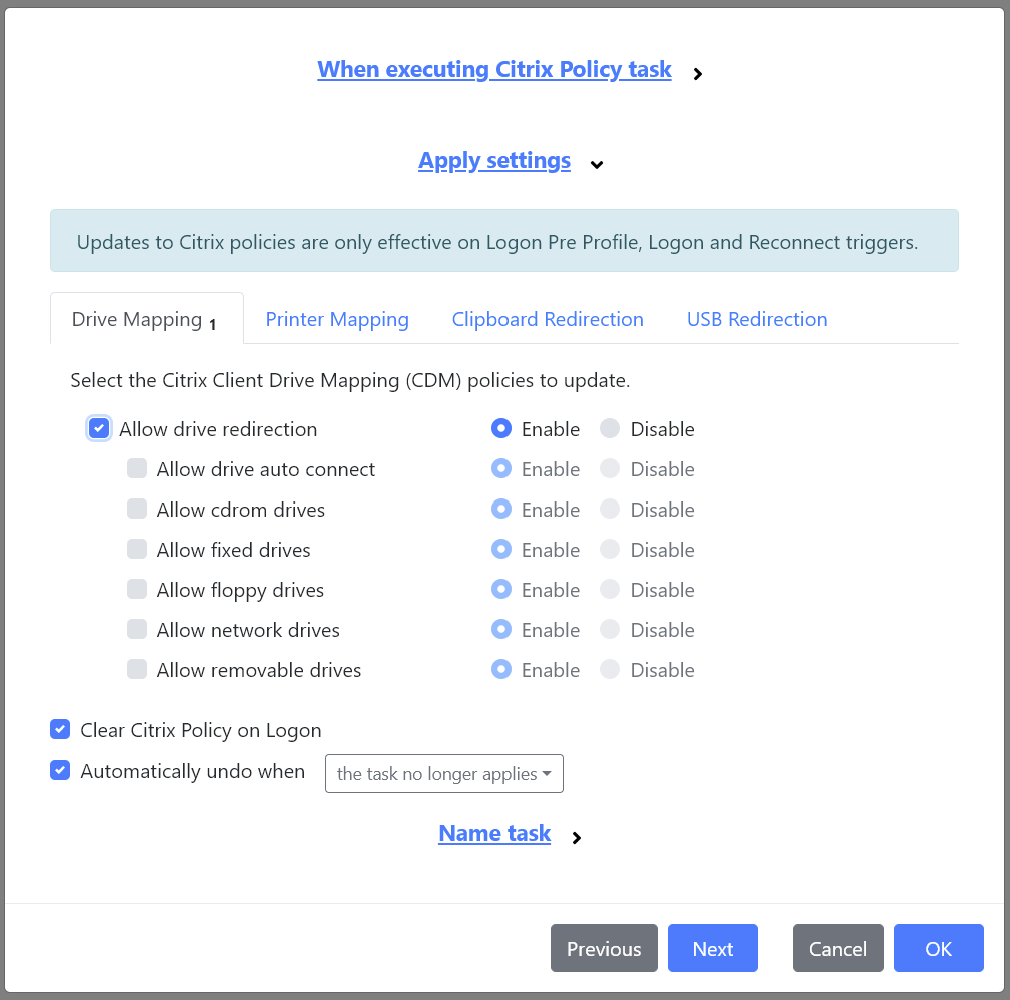Check the Allow fixed drives option
Image resolution: width=1010 pixels, height=1000 pixels.
(x=137, y=549)
